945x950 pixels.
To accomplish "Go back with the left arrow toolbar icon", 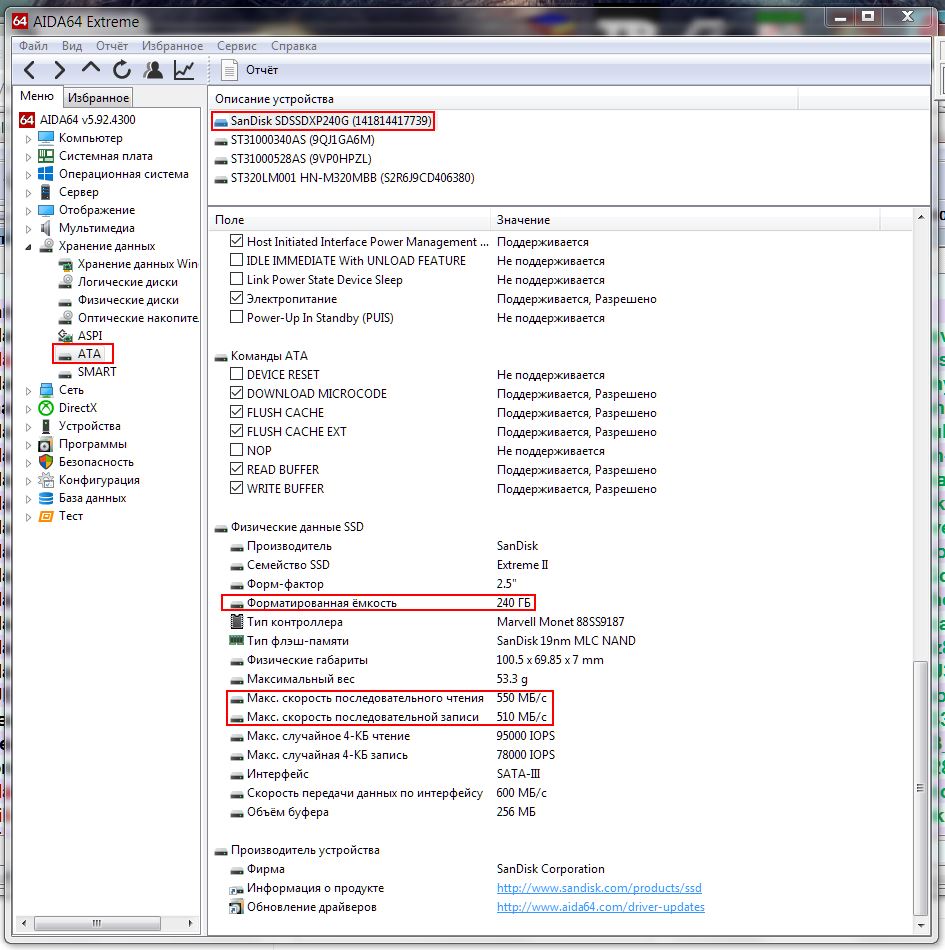I will 29,70.
